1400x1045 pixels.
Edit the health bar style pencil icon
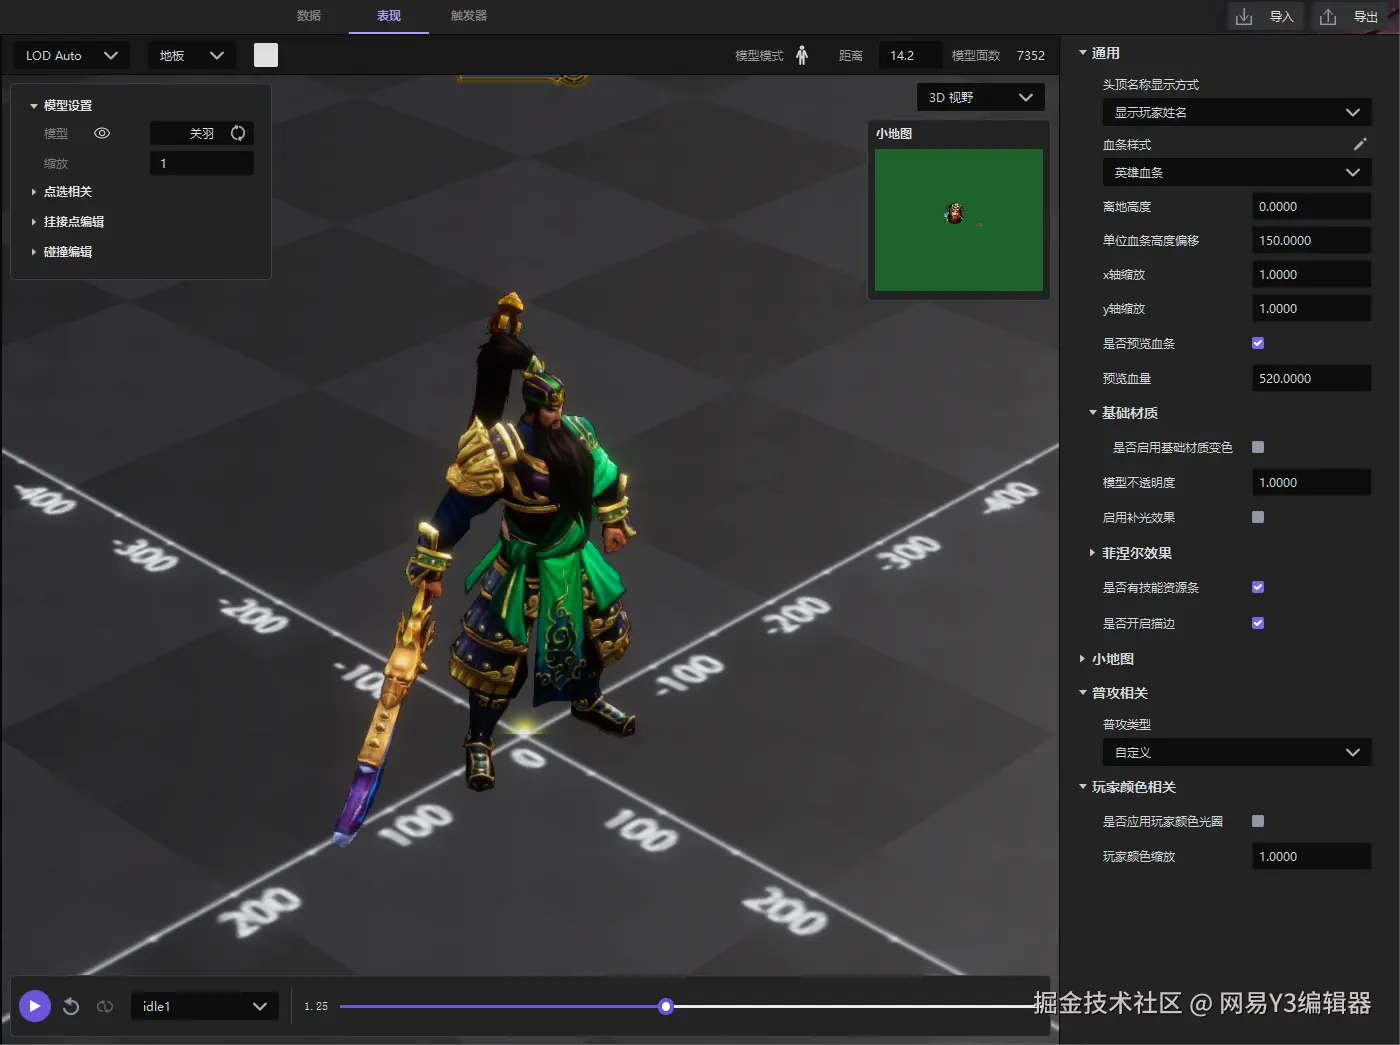tap(1360, 144)
